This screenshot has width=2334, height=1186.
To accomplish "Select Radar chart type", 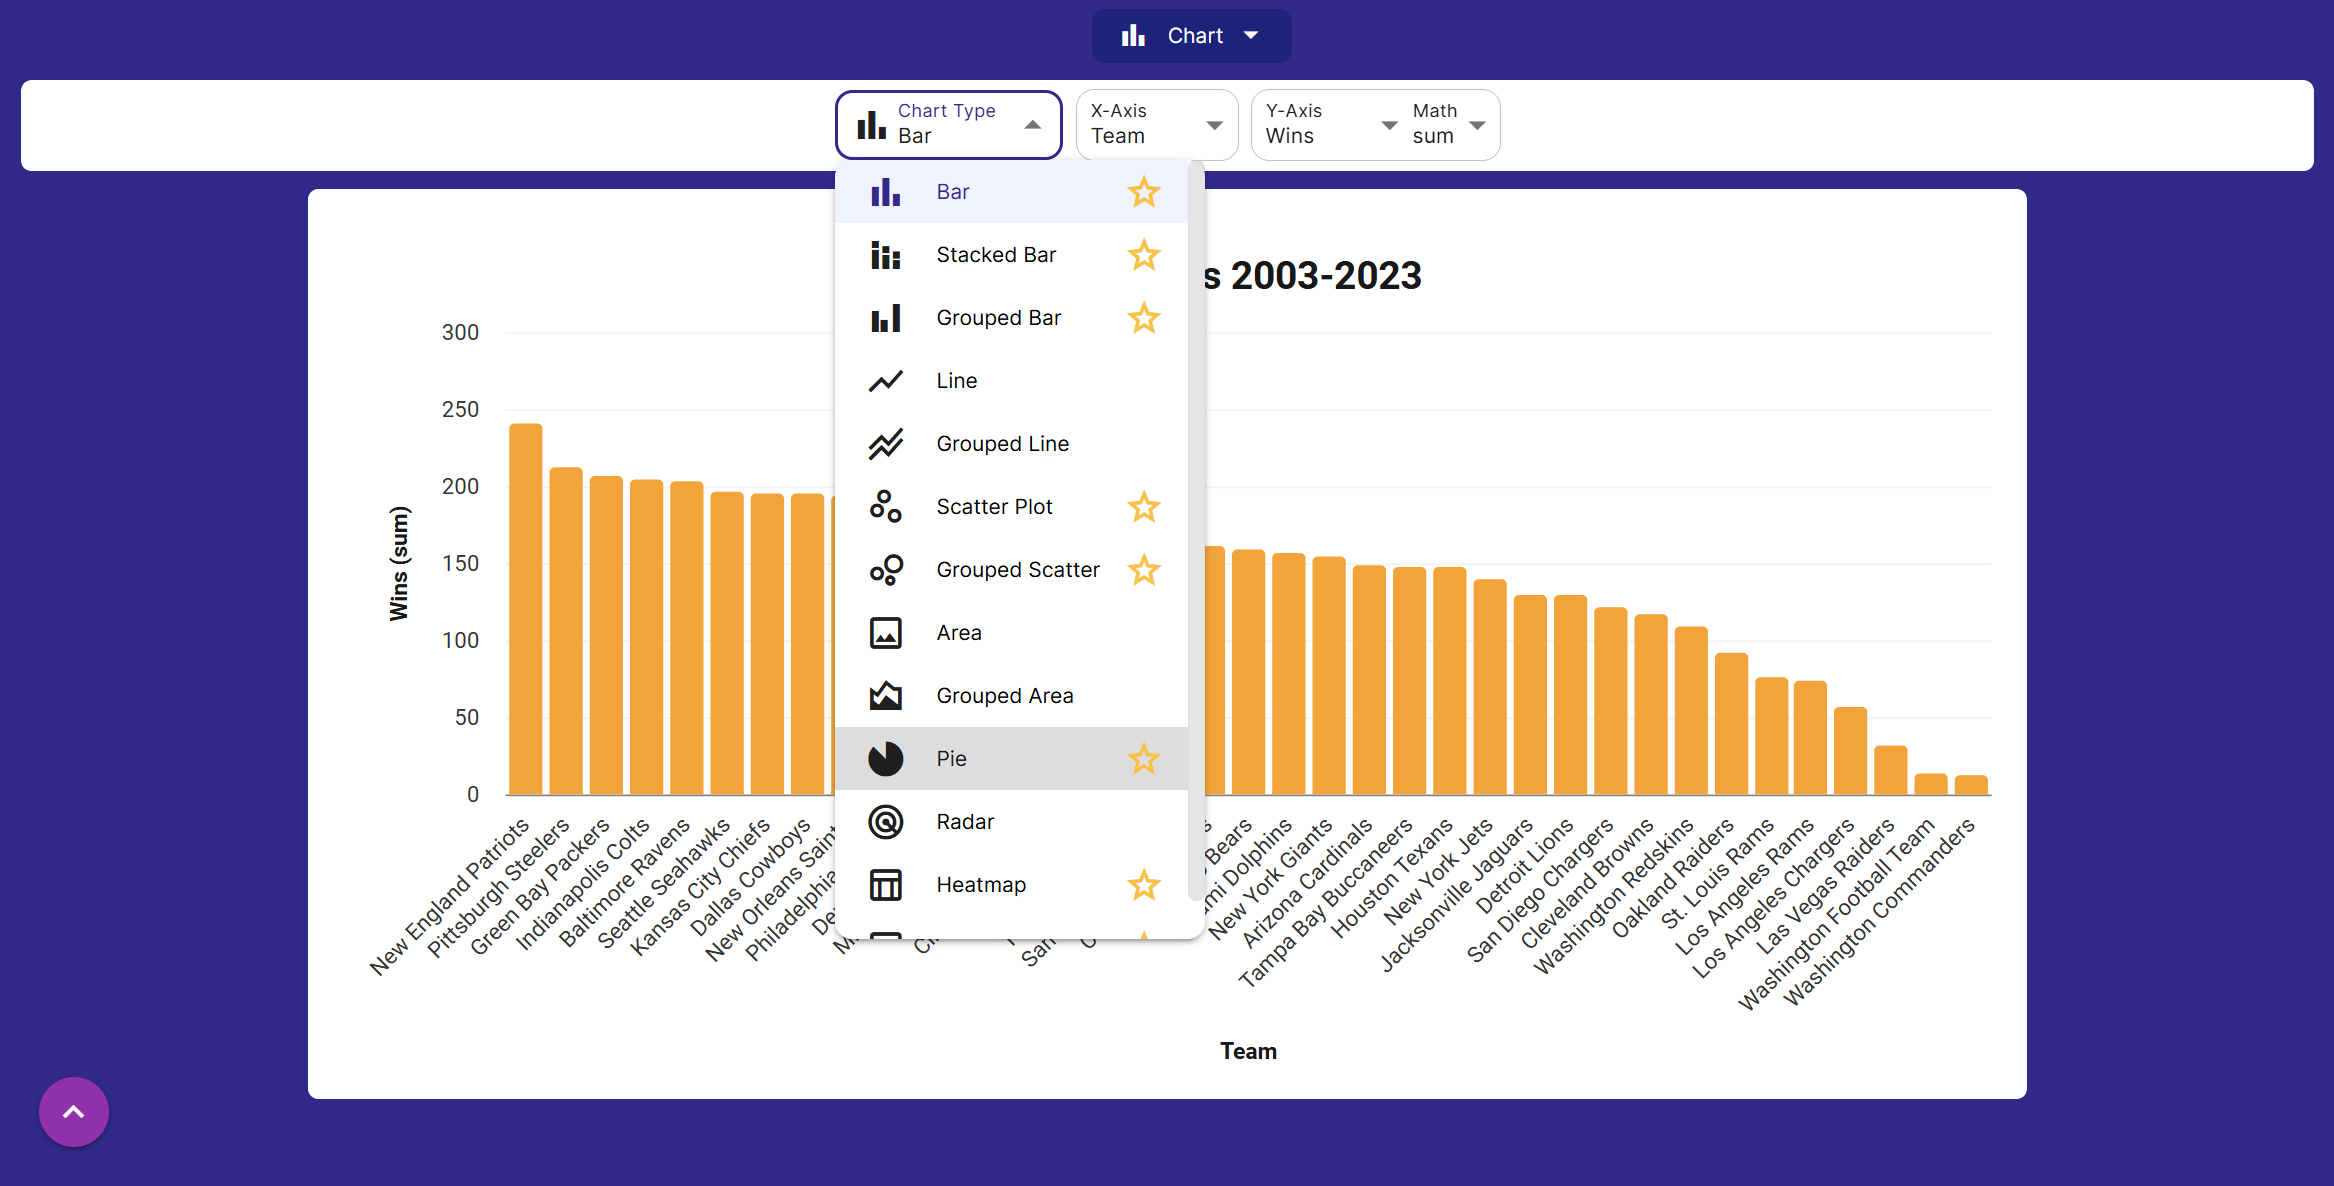I will (x=1011, y=822).
